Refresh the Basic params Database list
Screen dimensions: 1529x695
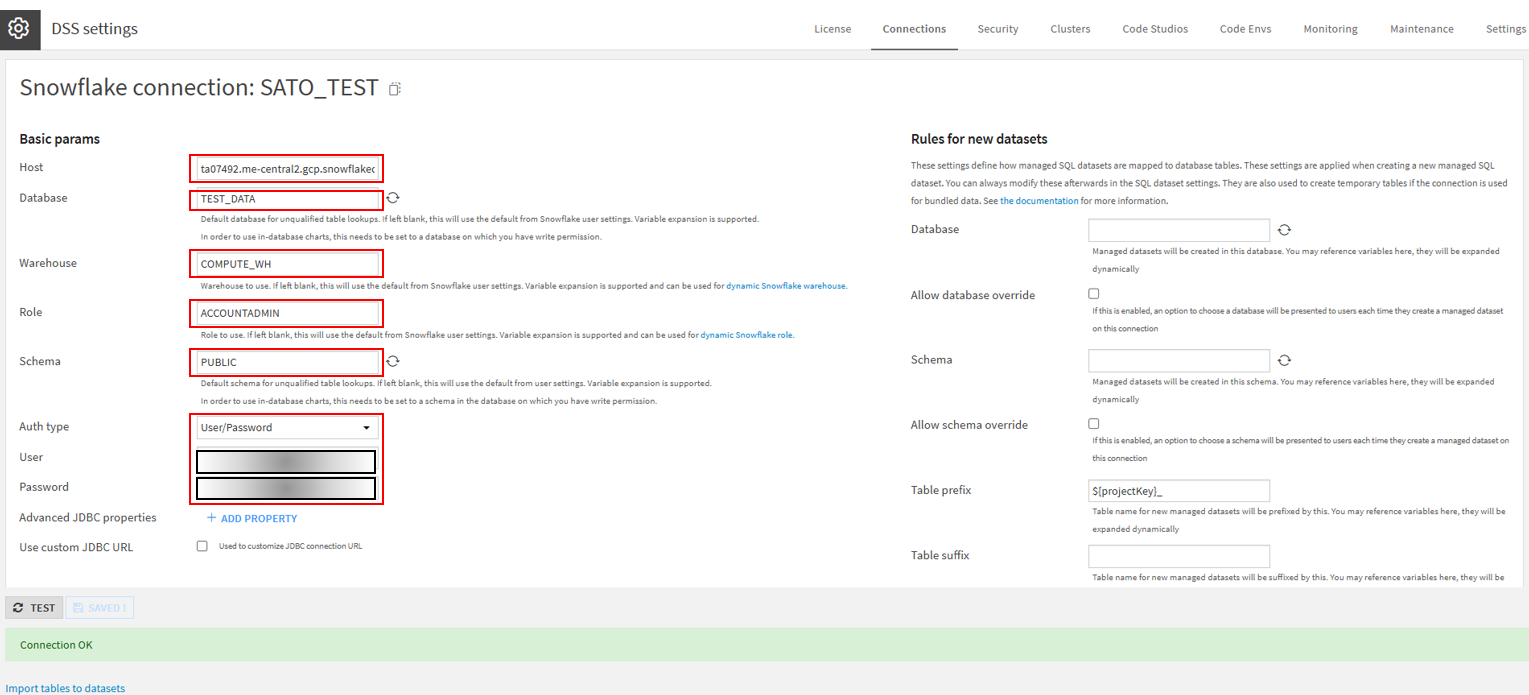[393, 198]
